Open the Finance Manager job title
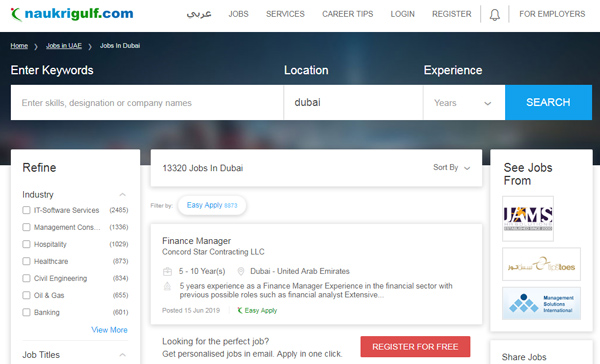This screenshot has height=364, width=600. click(196, 241)
